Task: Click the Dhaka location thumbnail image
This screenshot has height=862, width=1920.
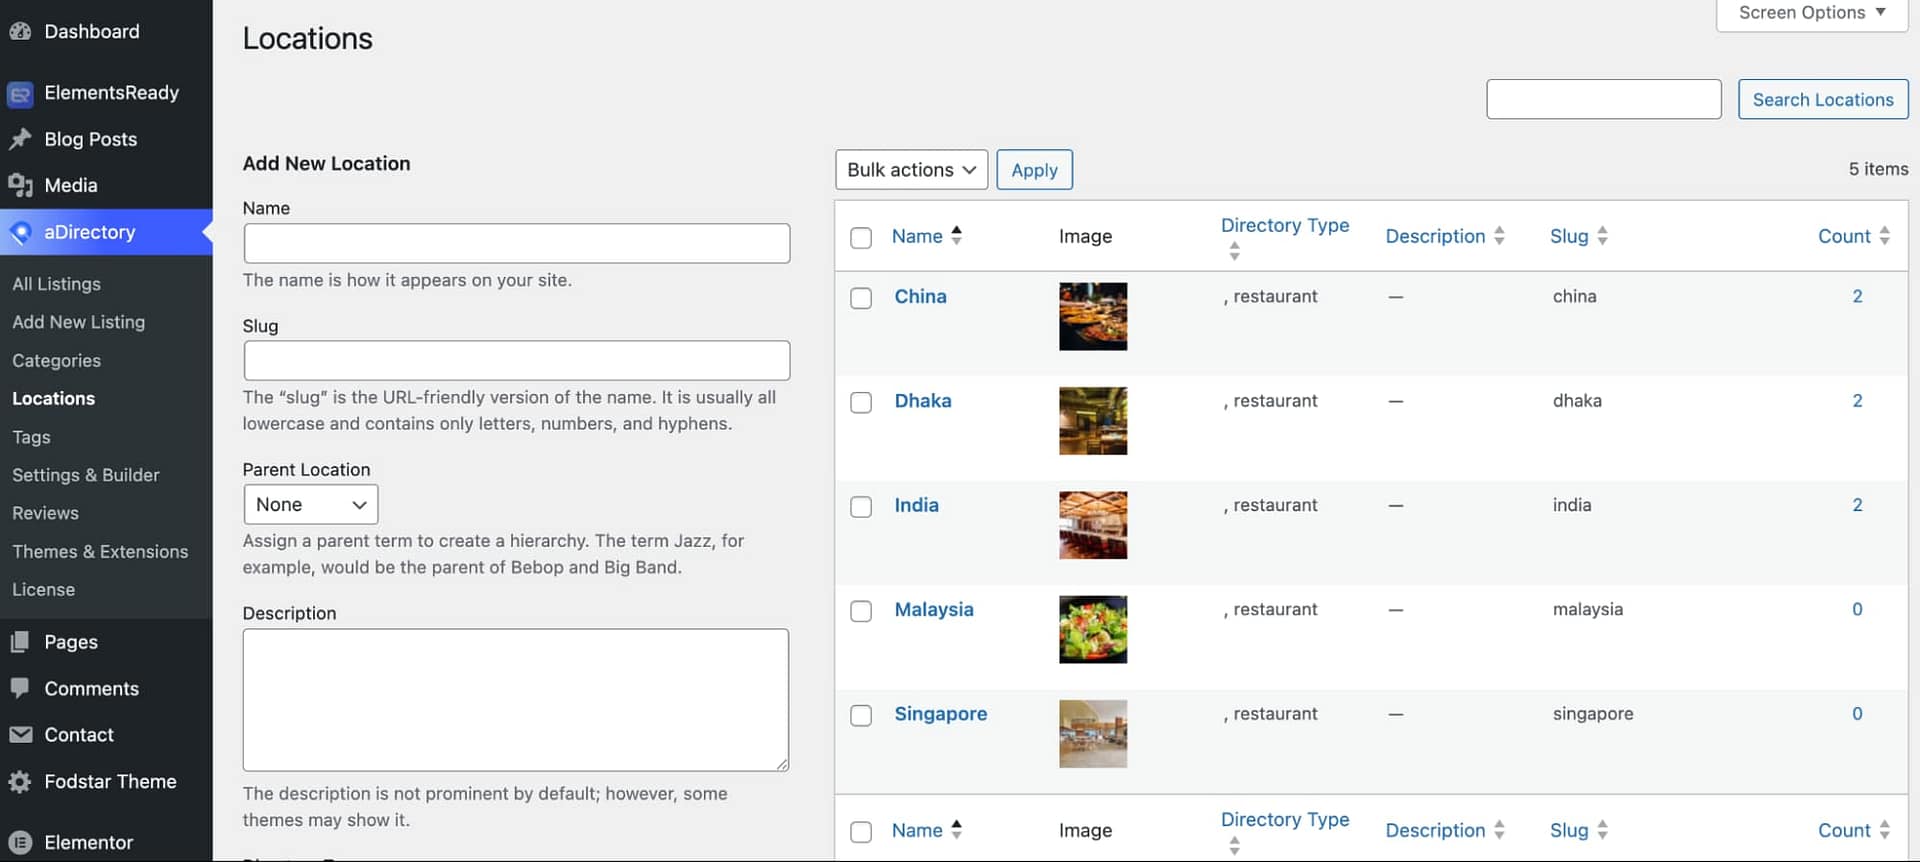Action: 1093,421
